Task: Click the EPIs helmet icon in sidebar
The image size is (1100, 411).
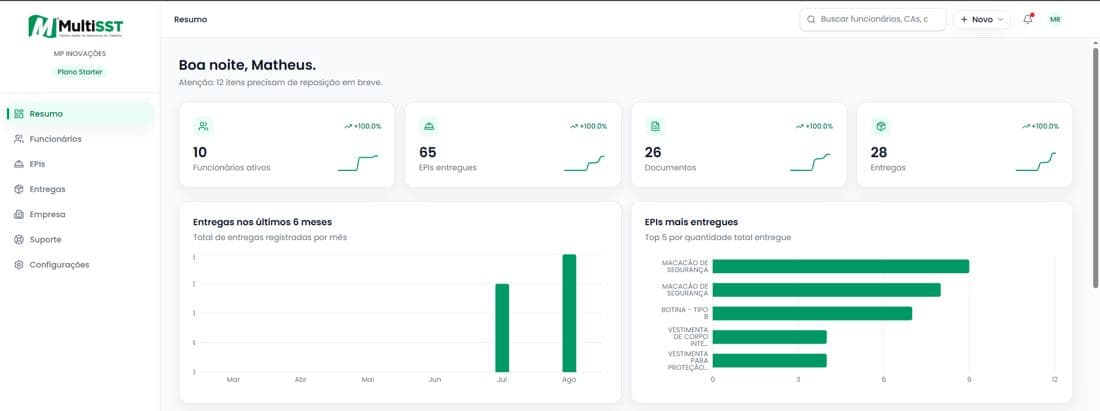Action: pyautogui.click(x=19, y=164)
